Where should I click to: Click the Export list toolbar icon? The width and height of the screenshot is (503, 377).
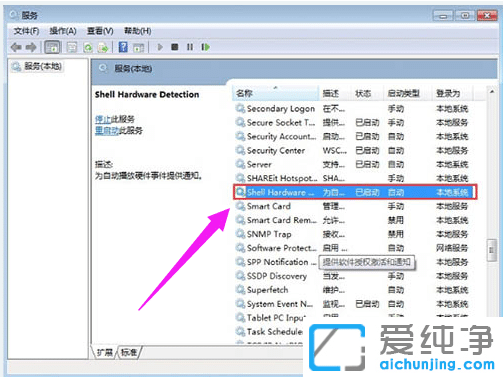point(103,47)
